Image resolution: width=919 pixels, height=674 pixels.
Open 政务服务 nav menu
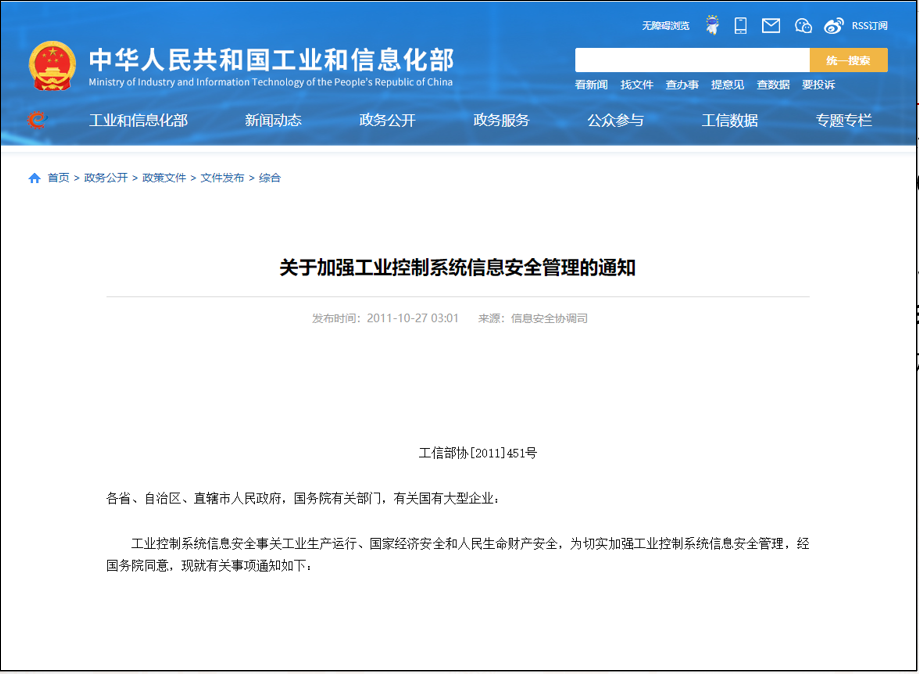point(501,120)
